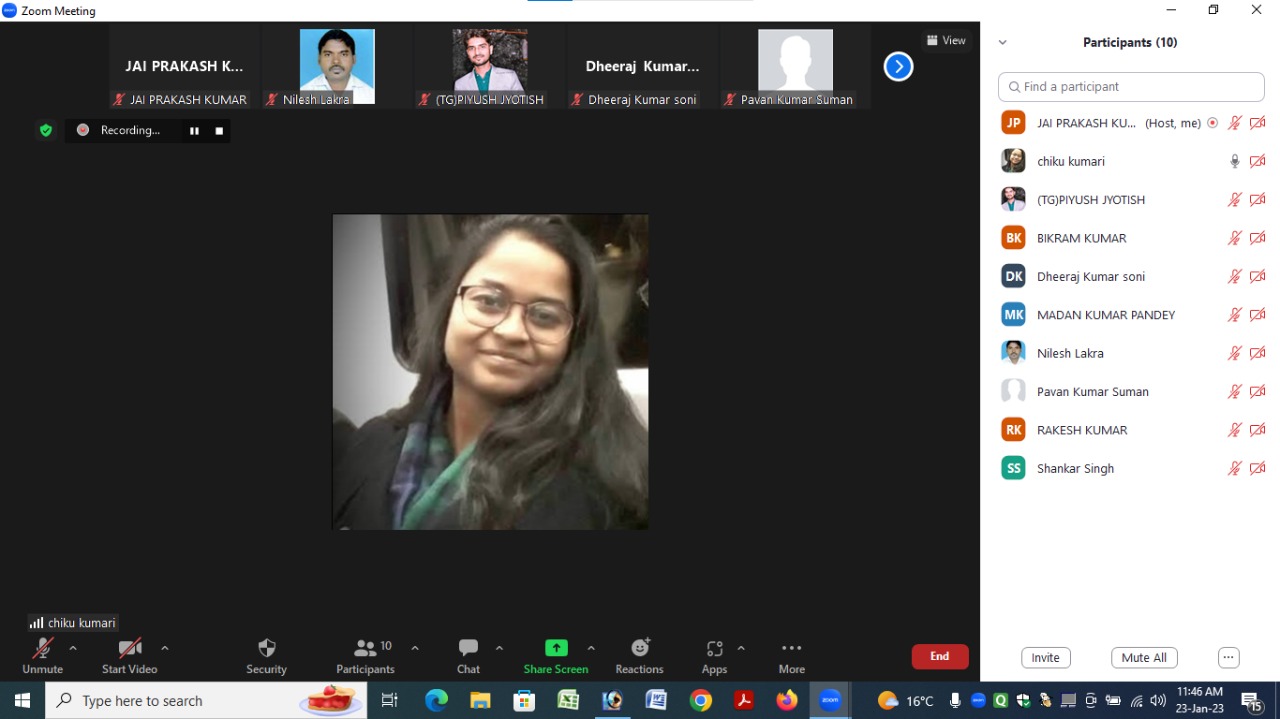Click the camera-off icon for Pavan Kumar Suman
The width and height of the screenshot is (1280, 719).
pyautogui.click(x=1257, y=392)
